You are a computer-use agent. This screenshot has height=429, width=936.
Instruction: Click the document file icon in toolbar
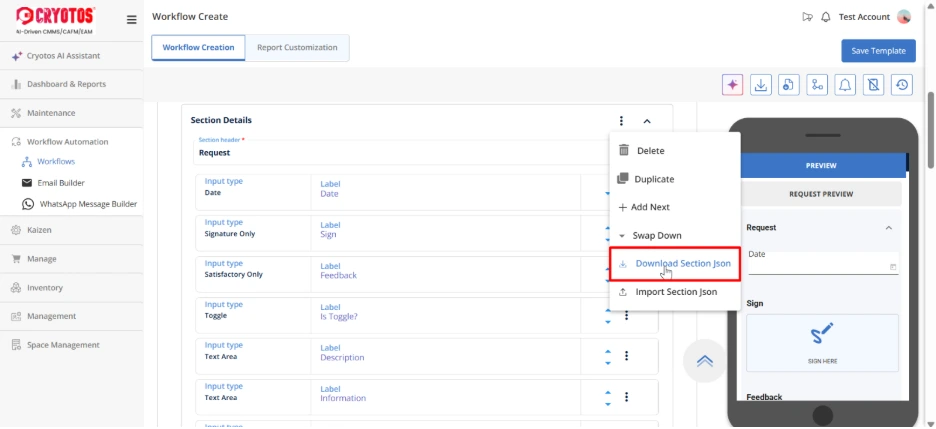789,85
